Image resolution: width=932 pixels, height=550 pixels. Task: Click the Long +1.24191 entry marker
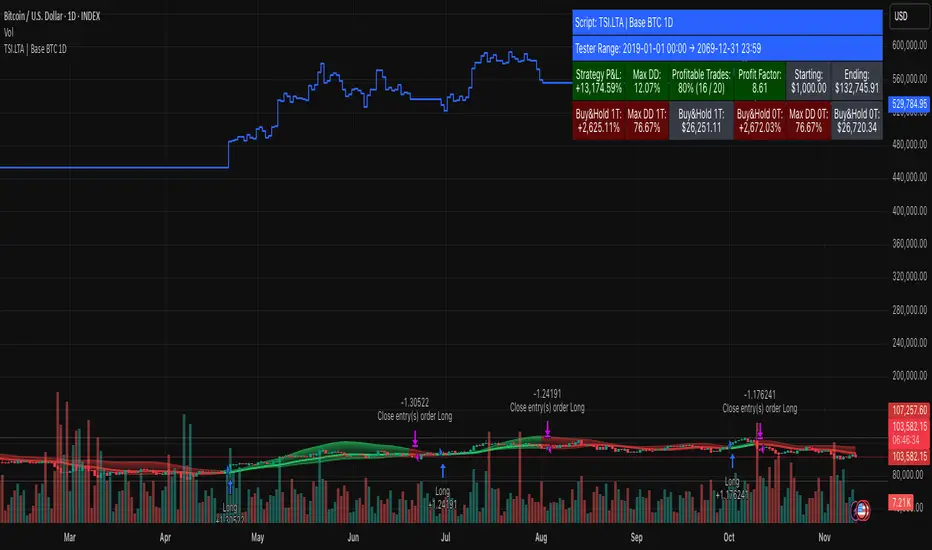[x=442, y=498]
